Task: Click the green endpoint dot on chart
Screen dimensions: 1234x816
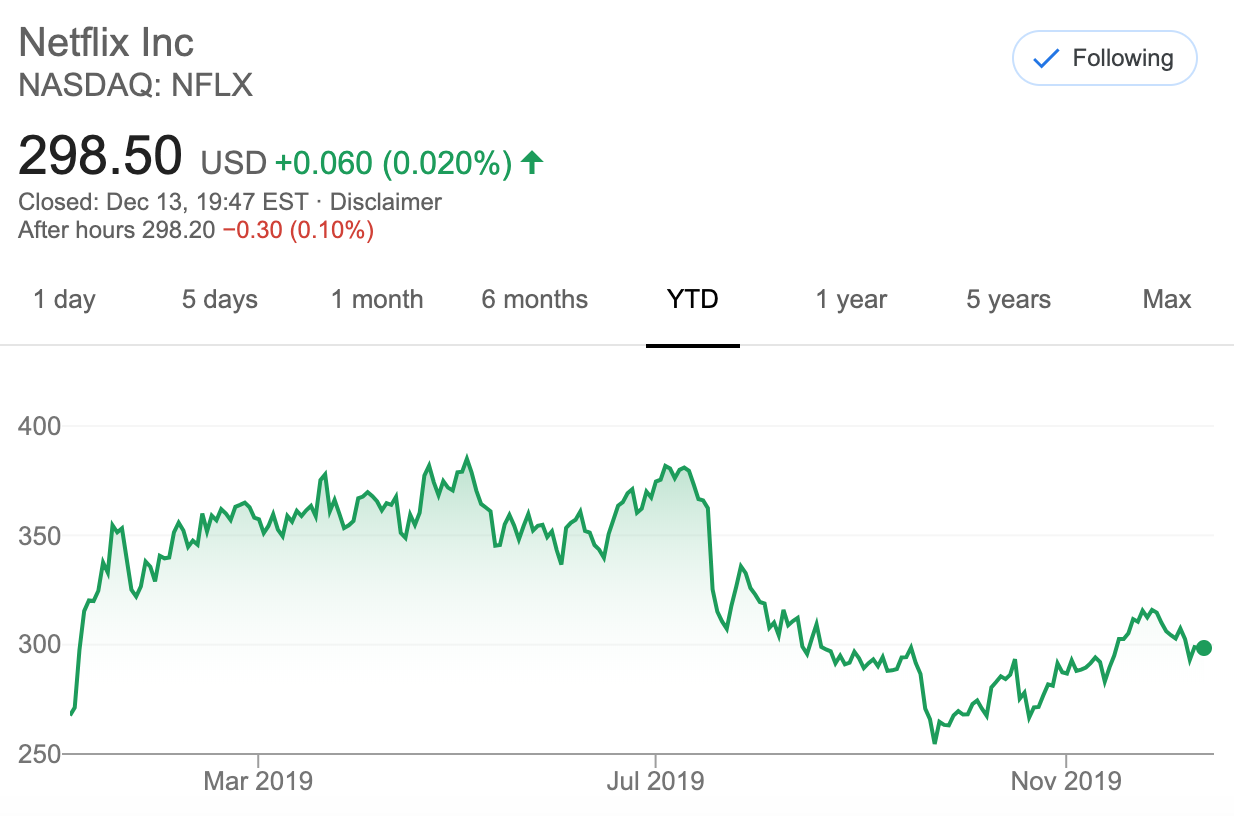Action: (x=1204, y=648)
